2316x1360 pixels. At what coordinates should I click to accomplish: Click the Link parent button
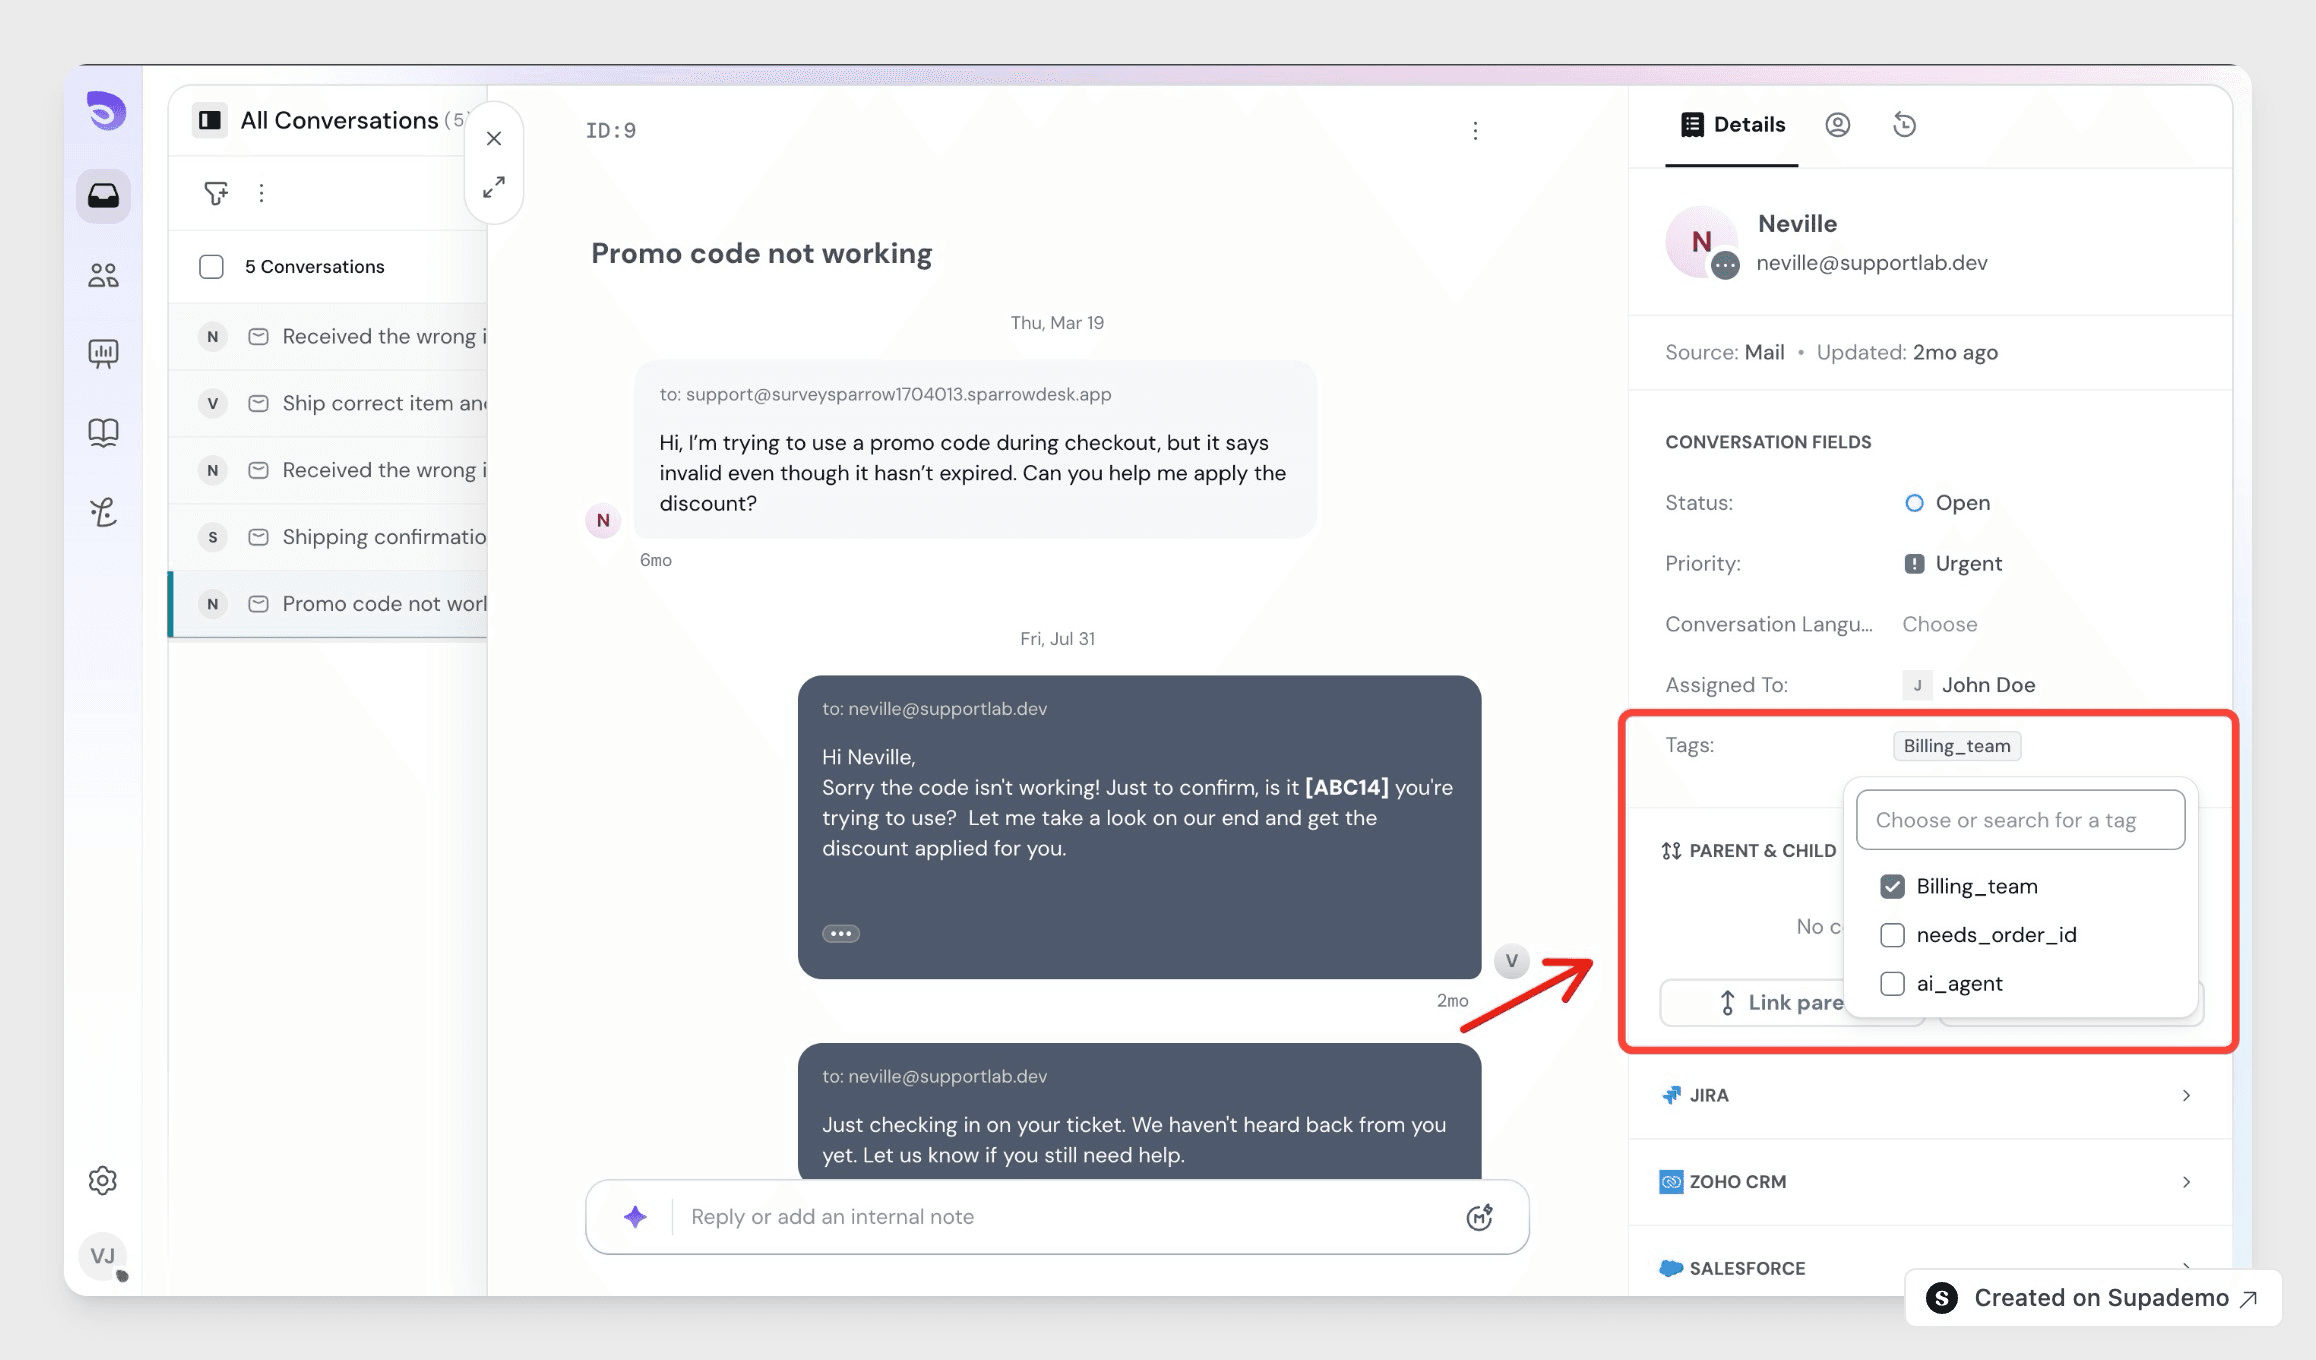(1752, 1003)
